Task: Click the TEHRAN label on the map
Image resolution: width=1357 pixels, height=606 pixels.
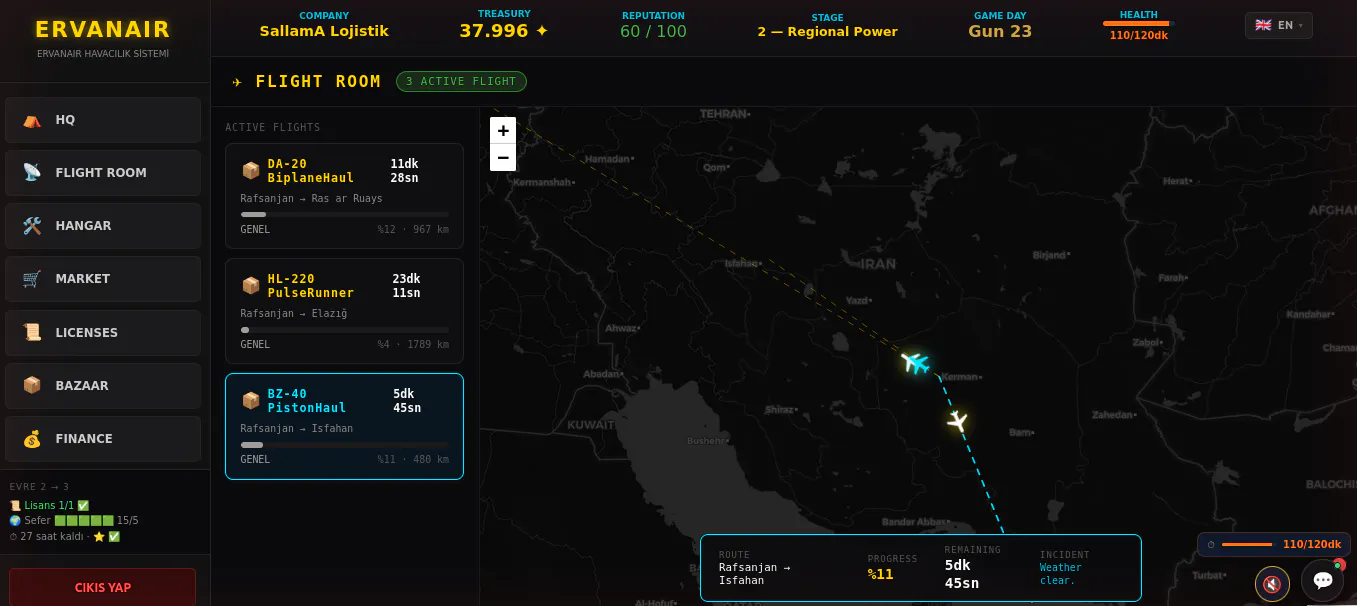Action: point(724,114)
